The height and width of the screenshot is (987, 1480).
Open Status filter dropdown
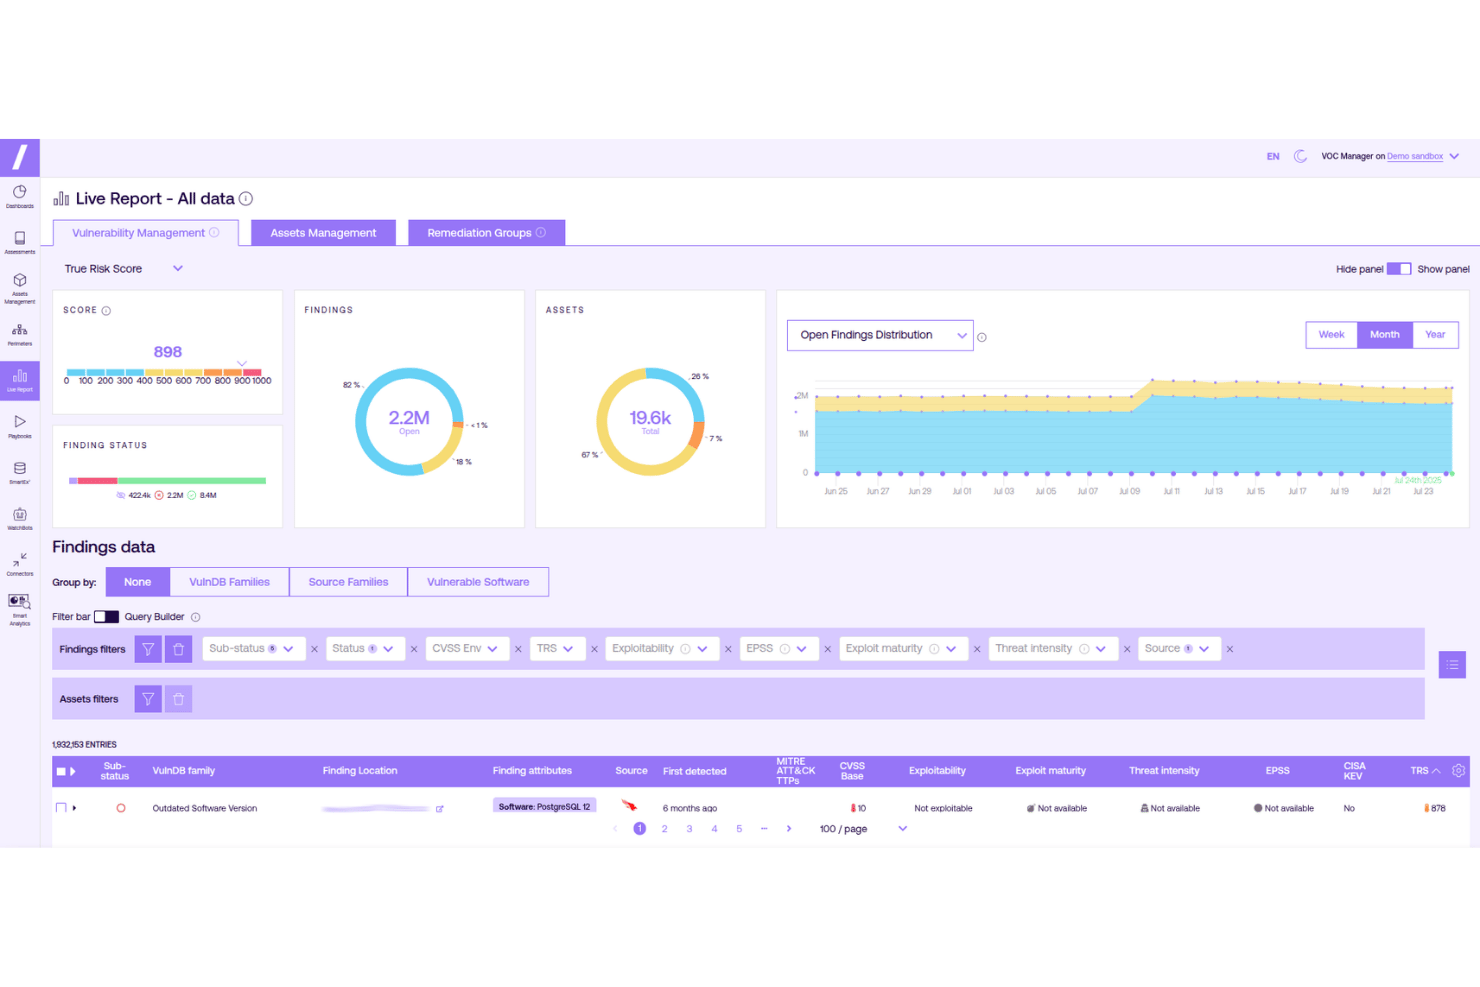[364, 649]
